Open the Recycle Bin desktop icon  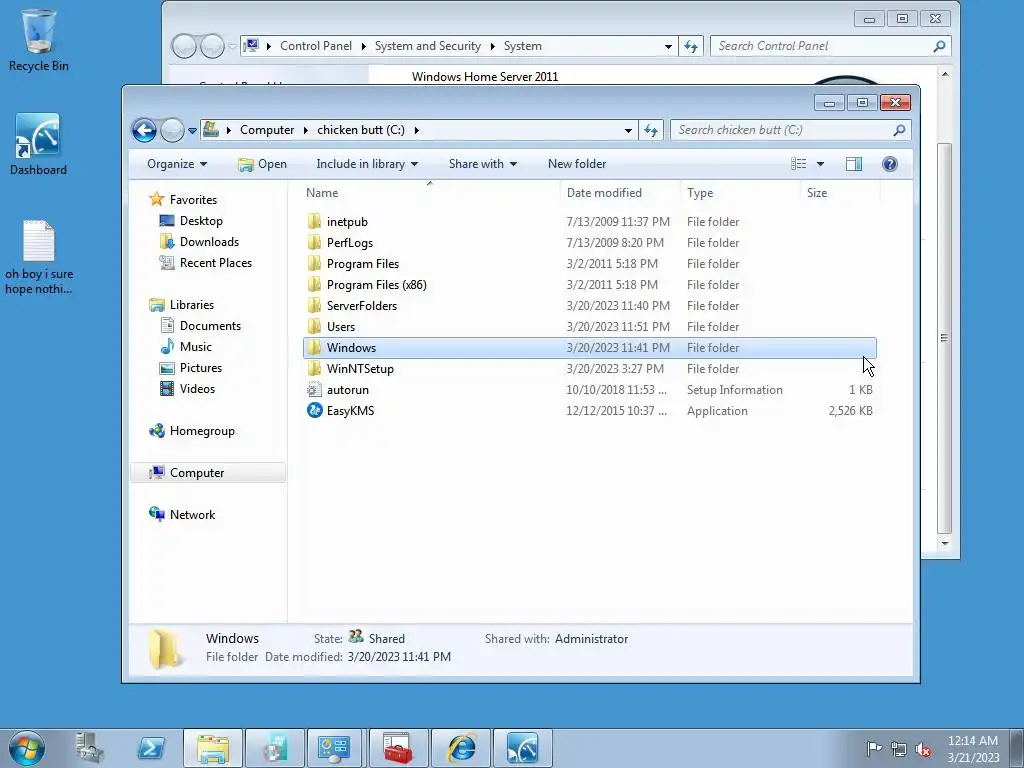[x=38, y=40]
